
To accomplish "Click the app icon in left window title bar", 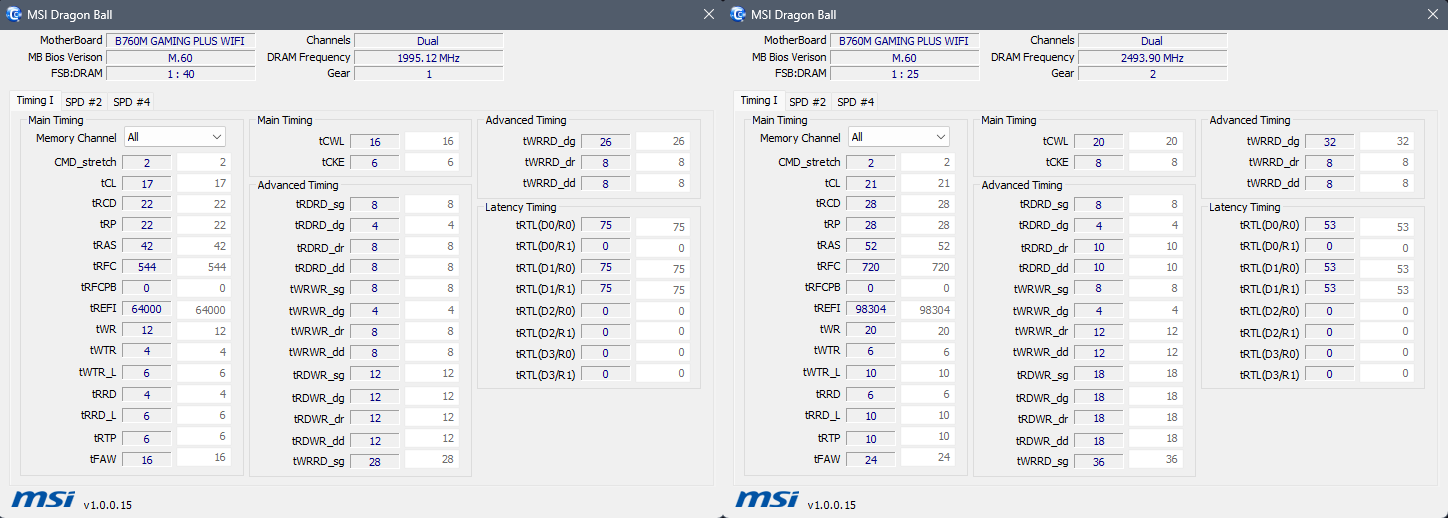I will point(12,14).
